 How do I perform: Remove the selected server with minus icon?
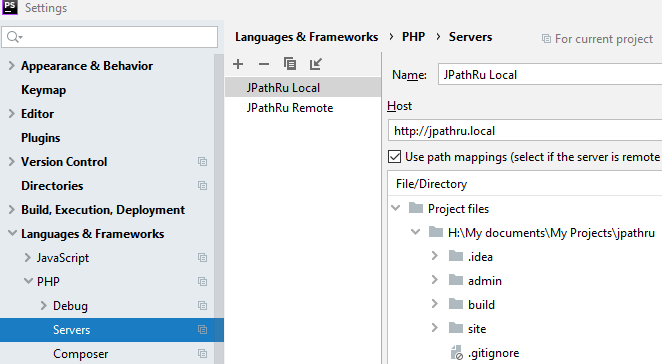264,64
